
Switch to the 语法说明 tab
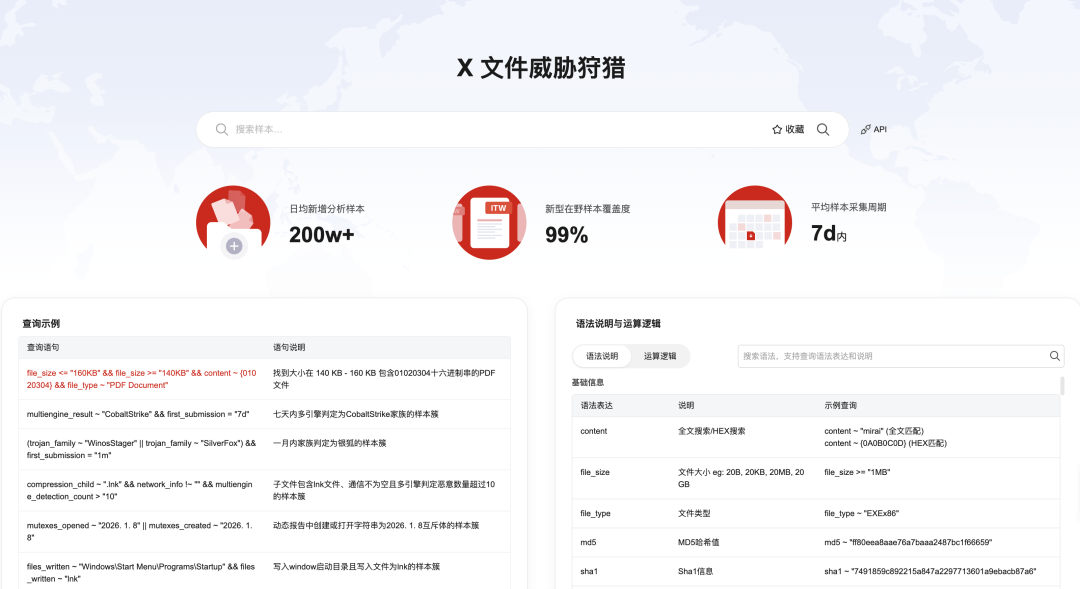pyautogui.click(x=602, y=356)
